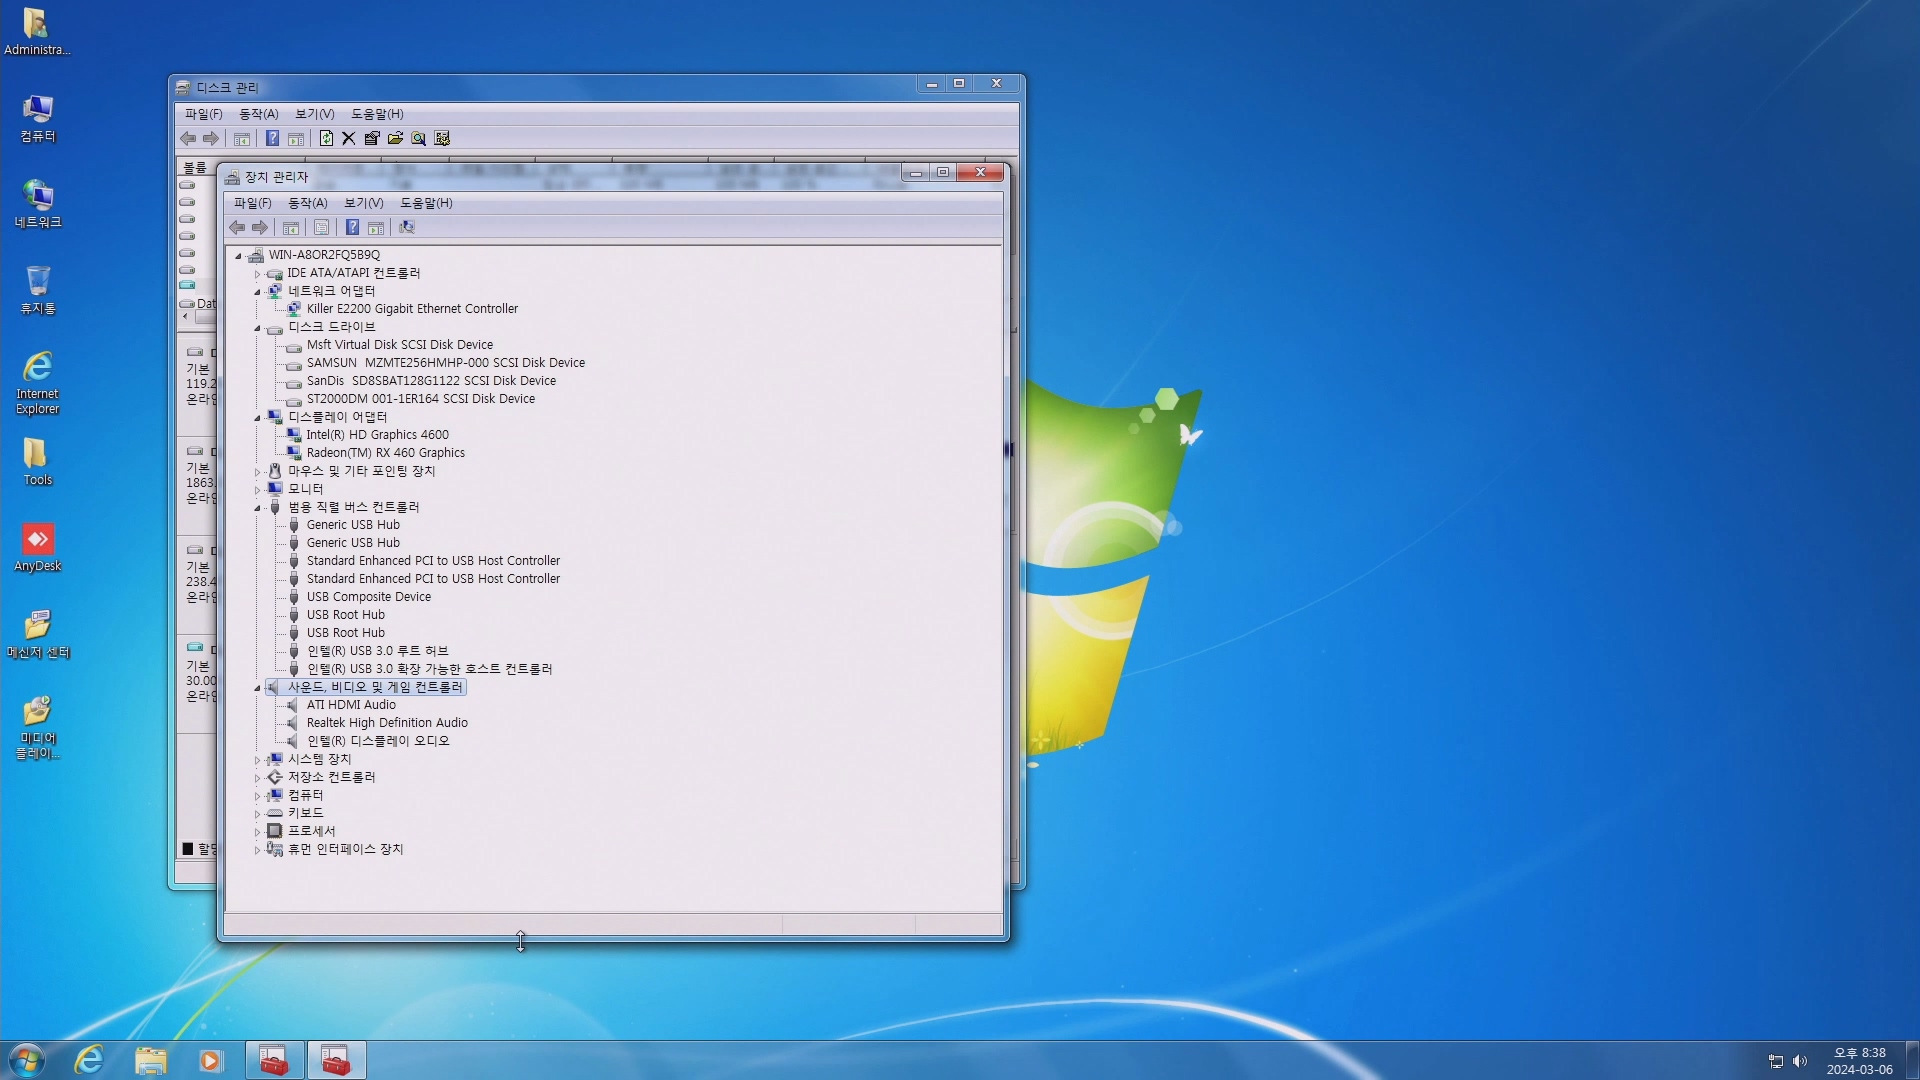Click magnifier Search icon in Disk Management toolbar
This screenshot has width=1920, height=1080.
click(418, 139)
